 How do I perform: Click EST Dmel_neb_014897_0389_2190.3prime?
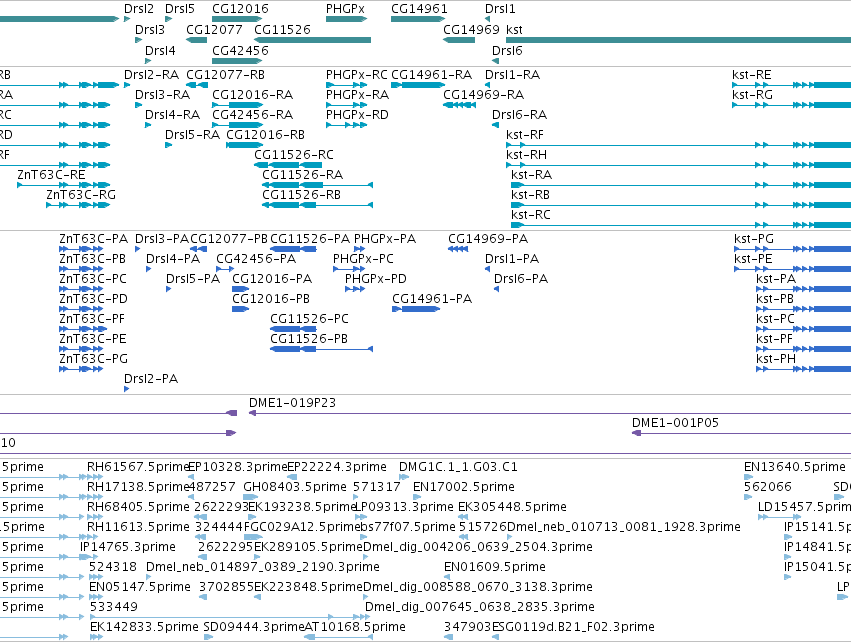click(263, 567)
